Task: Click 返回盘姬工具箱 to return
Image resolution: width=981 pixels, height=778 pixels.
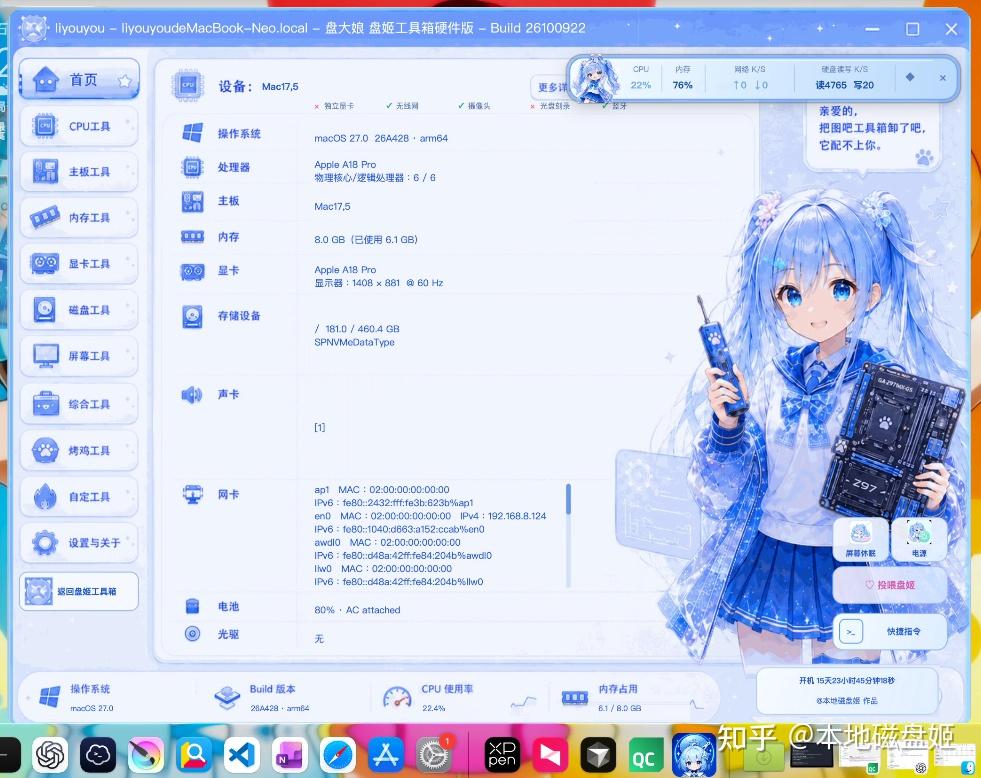Action: coord(79,591)
